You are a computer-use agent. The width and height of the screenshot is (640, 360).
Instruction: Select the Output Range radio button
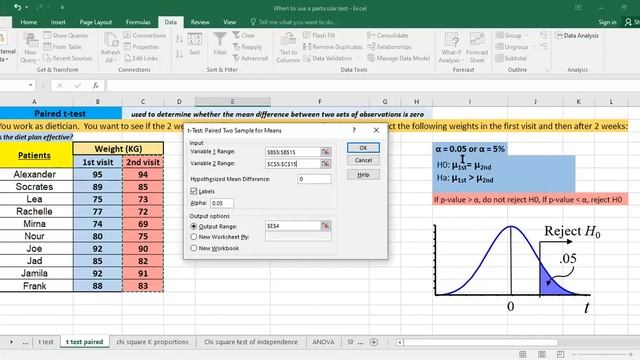[x=193, y=226]
